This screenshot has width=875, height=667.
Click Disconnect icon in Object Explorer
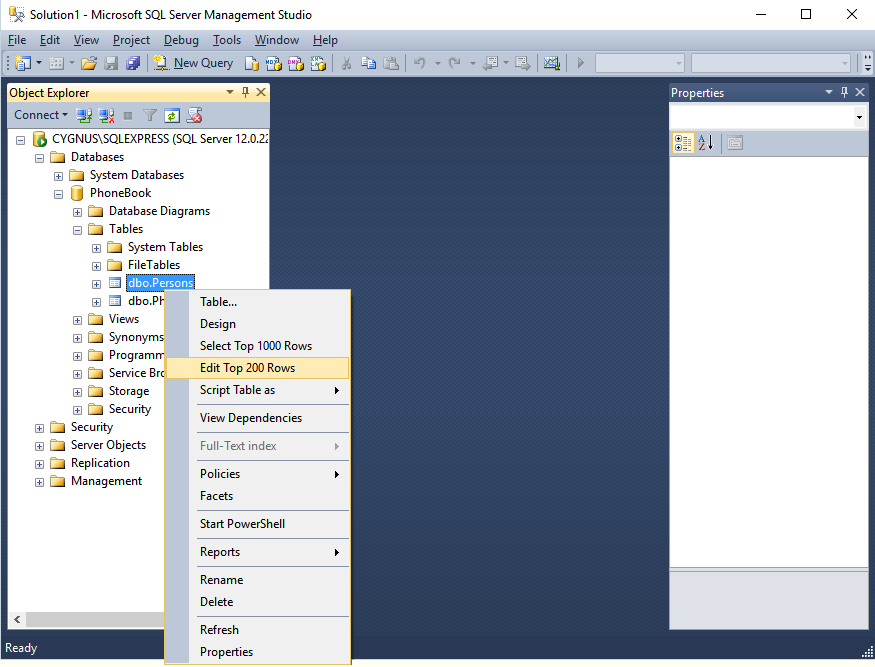tap(106, 116)
